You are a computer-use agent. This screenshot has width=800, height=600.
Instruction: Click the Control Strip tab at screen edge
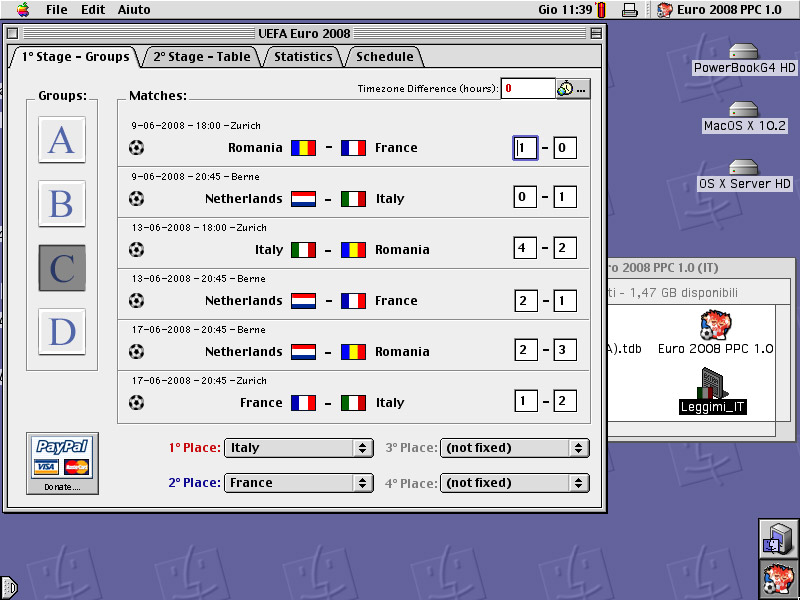pyautogui.click(x=9, y=588)
